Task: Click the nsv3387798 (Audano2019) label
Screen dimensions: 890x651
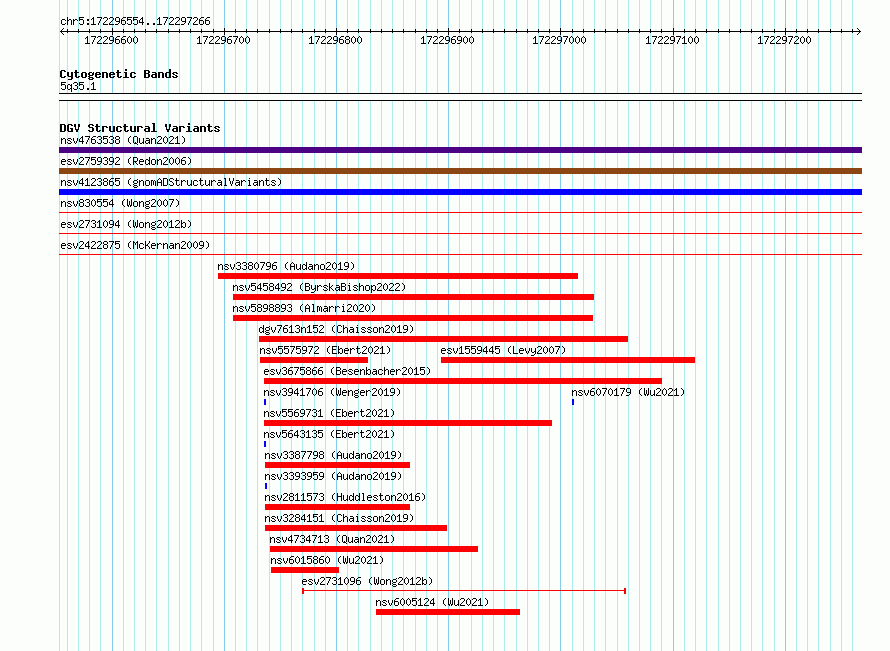Action: coord(333,455)
